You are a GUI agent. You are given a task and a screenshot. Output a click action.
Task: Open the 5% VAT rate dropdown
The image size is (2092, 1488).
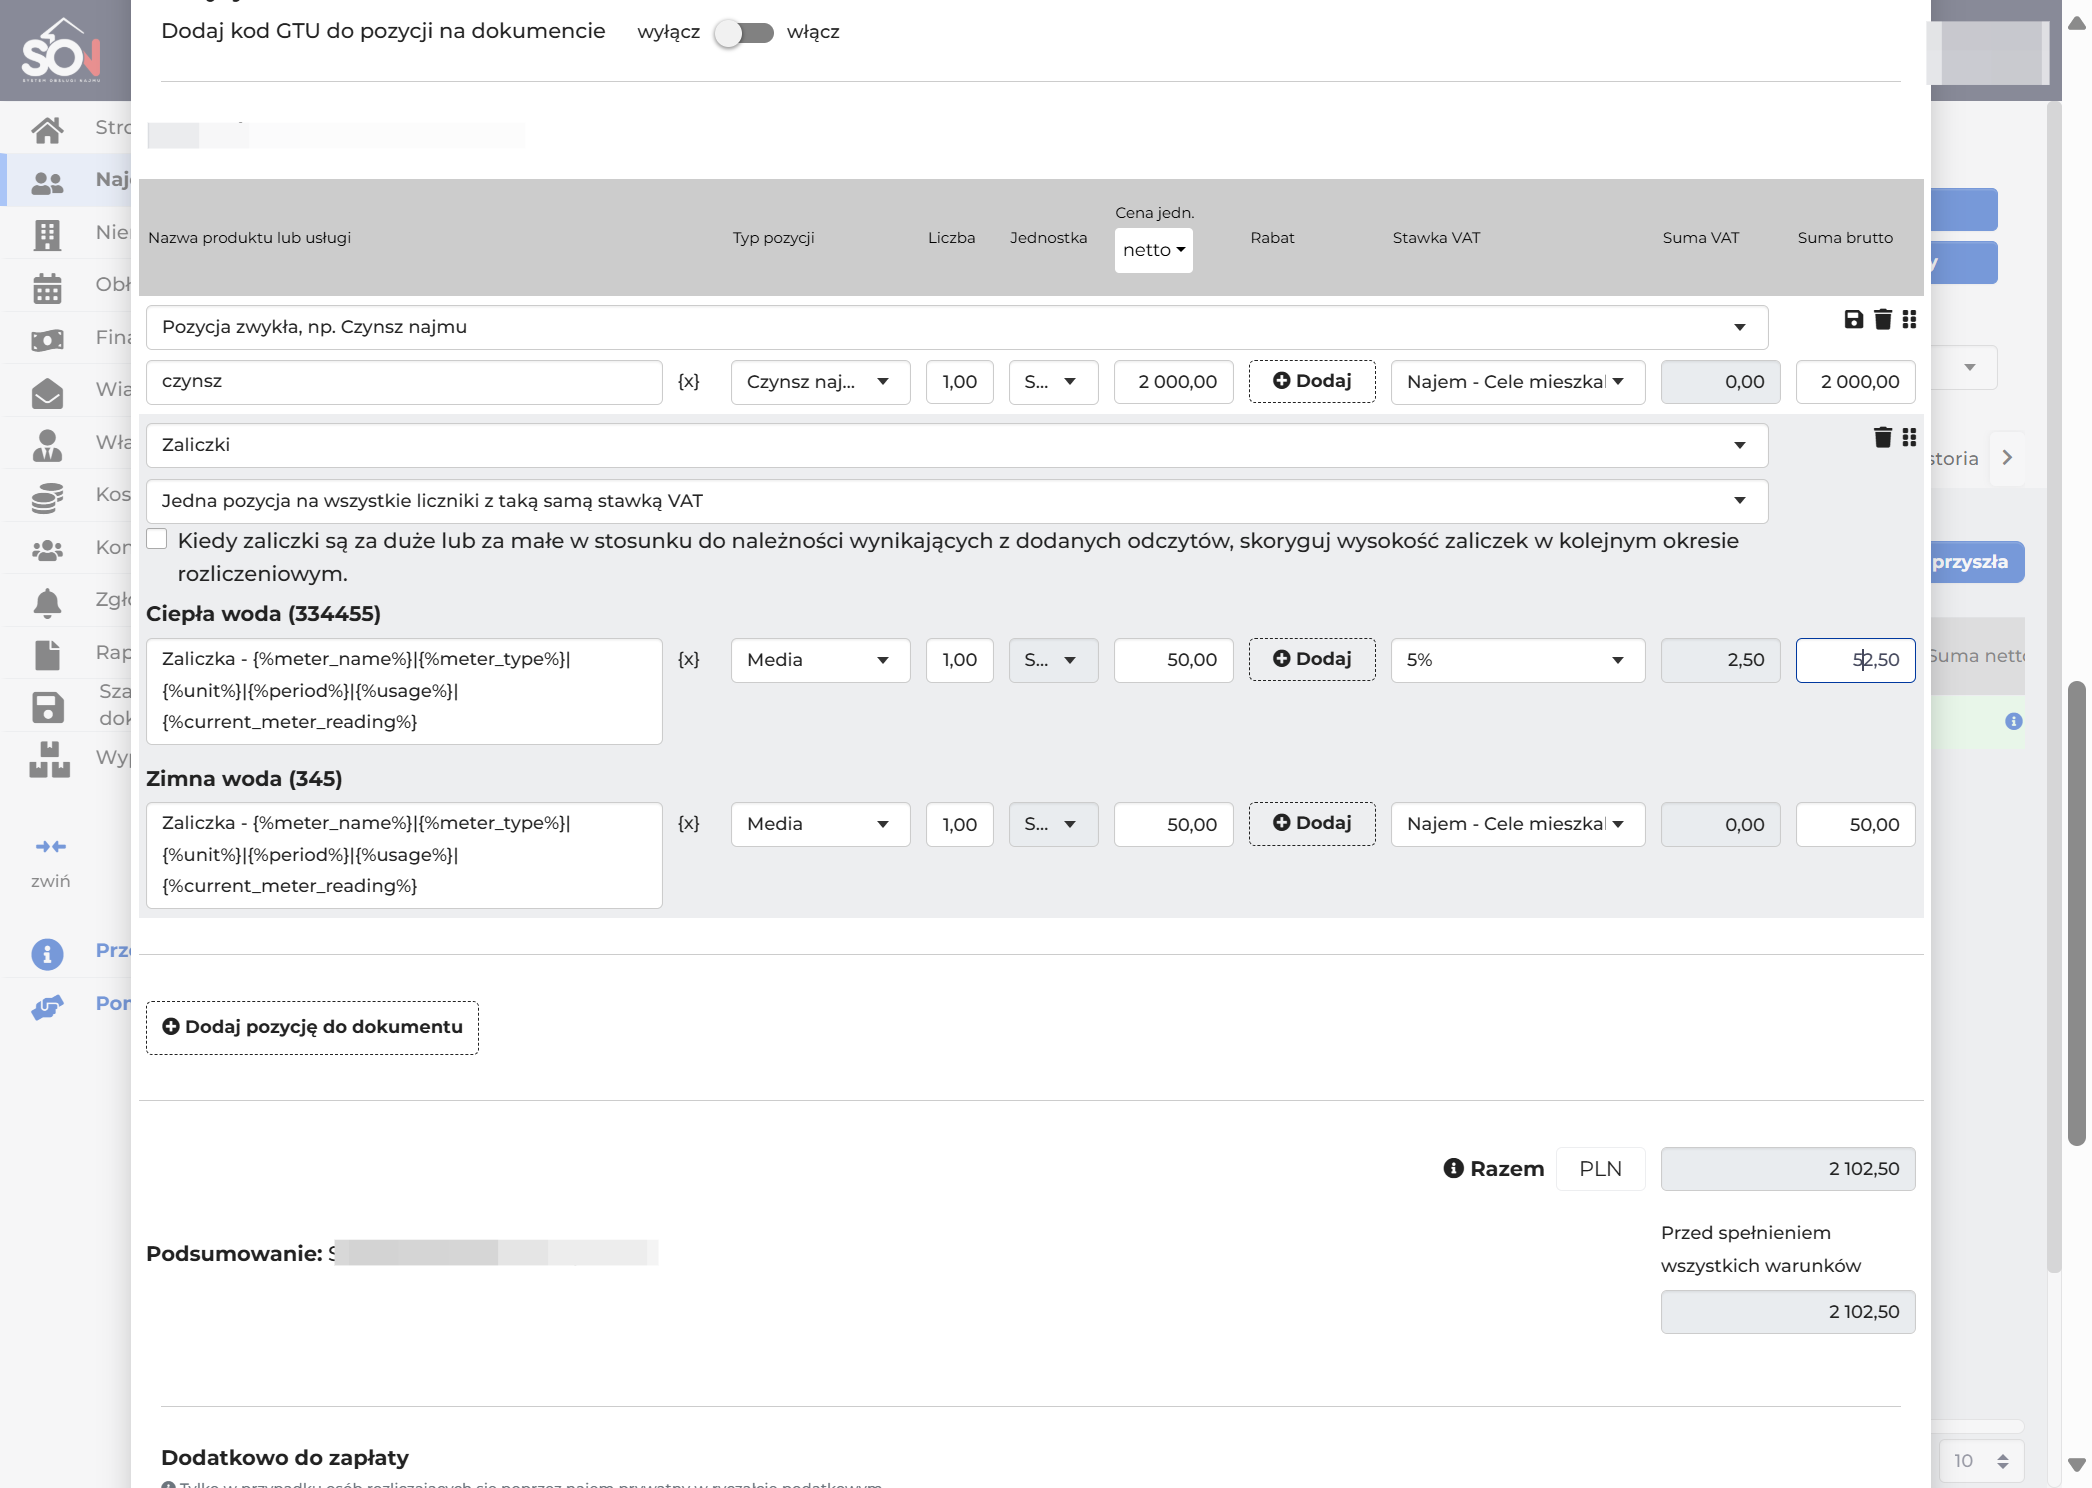1517,660
